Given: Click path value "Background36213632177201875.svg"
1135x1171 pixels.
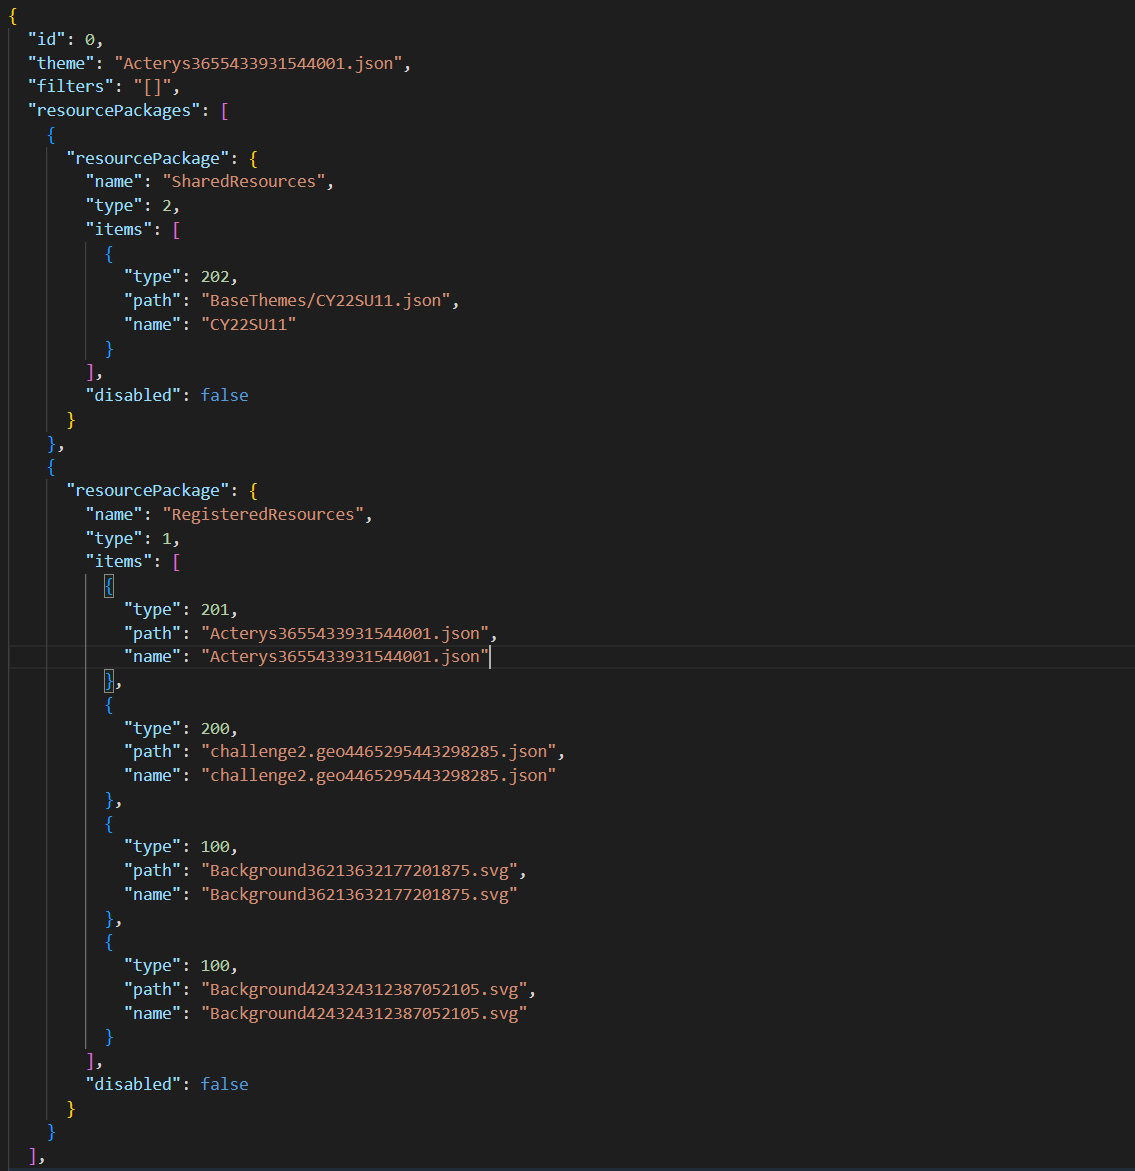Looking at the screenshot, I should point(359,870).
